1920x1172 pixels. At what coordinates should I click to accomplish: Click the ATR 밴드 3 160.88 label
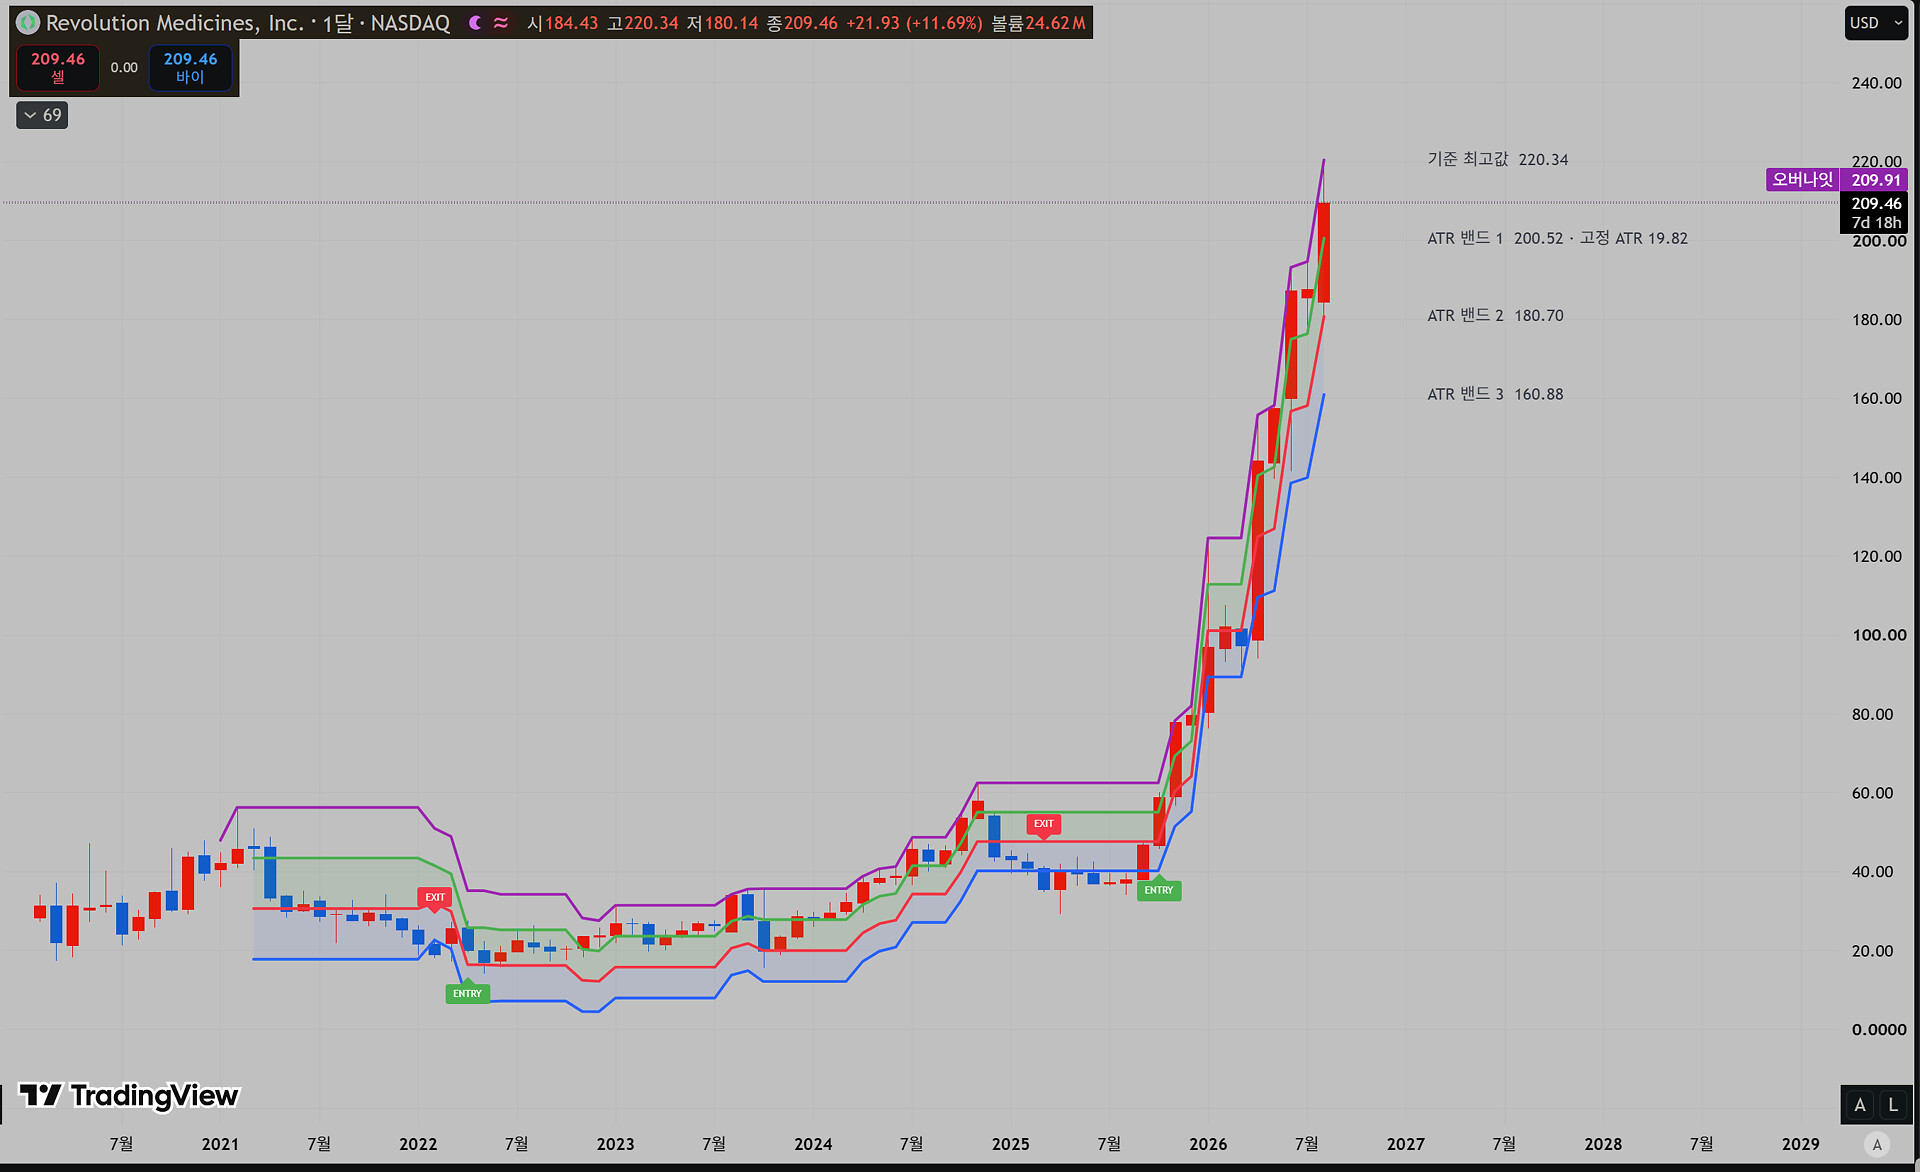point(1495,394)
